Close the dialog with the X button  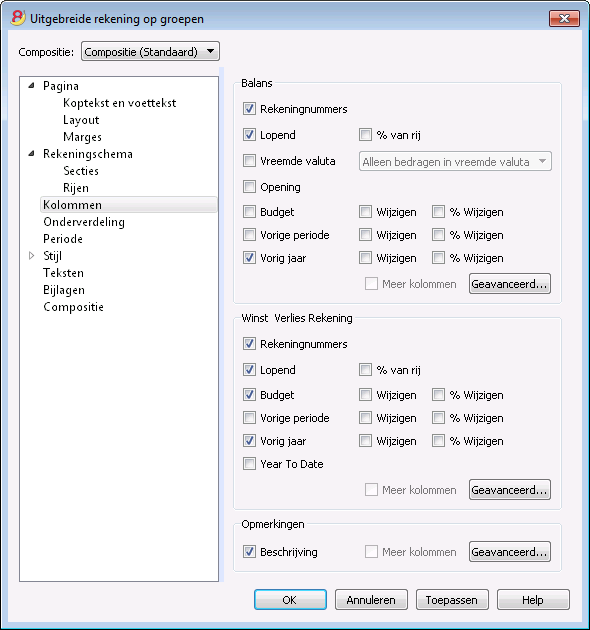(564, 18)
